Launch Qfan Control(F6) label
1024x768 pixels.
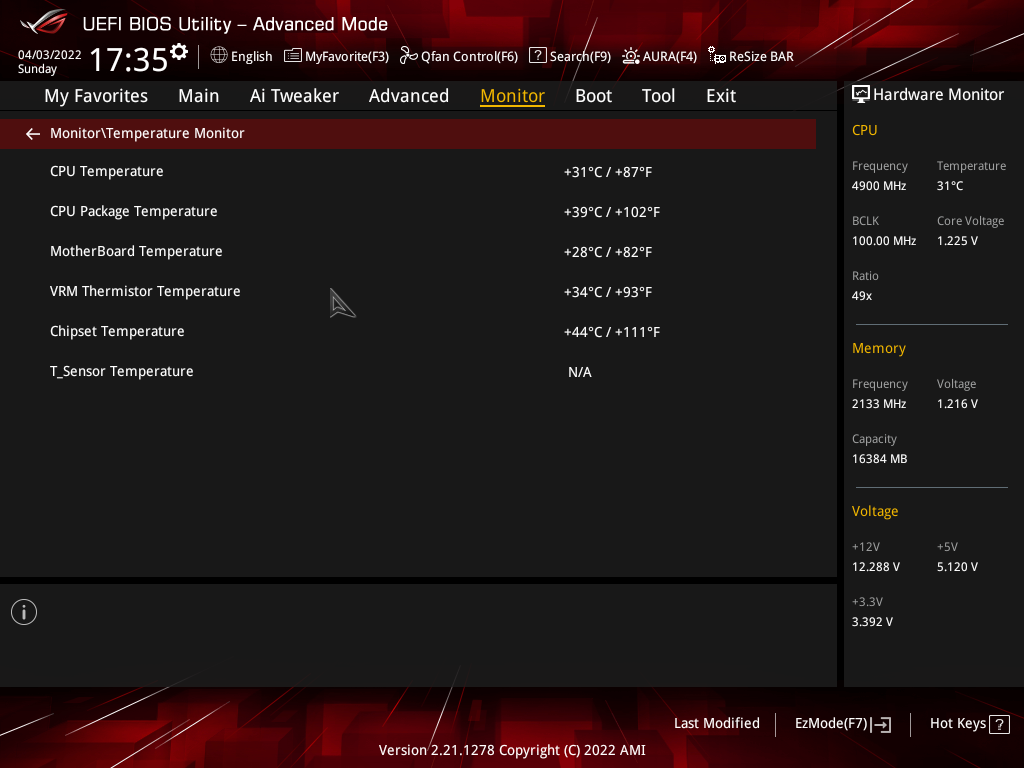470,57
